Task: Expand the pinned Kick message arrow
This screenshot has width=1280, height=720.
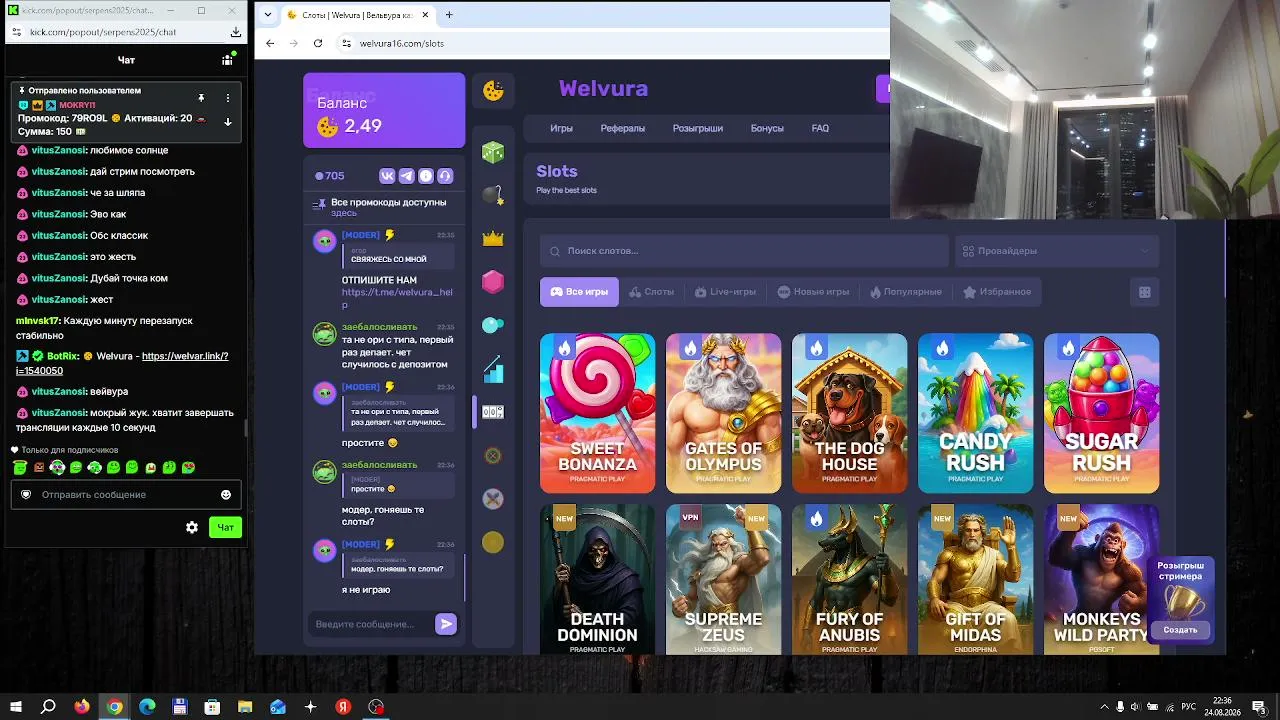Action: 228,122
